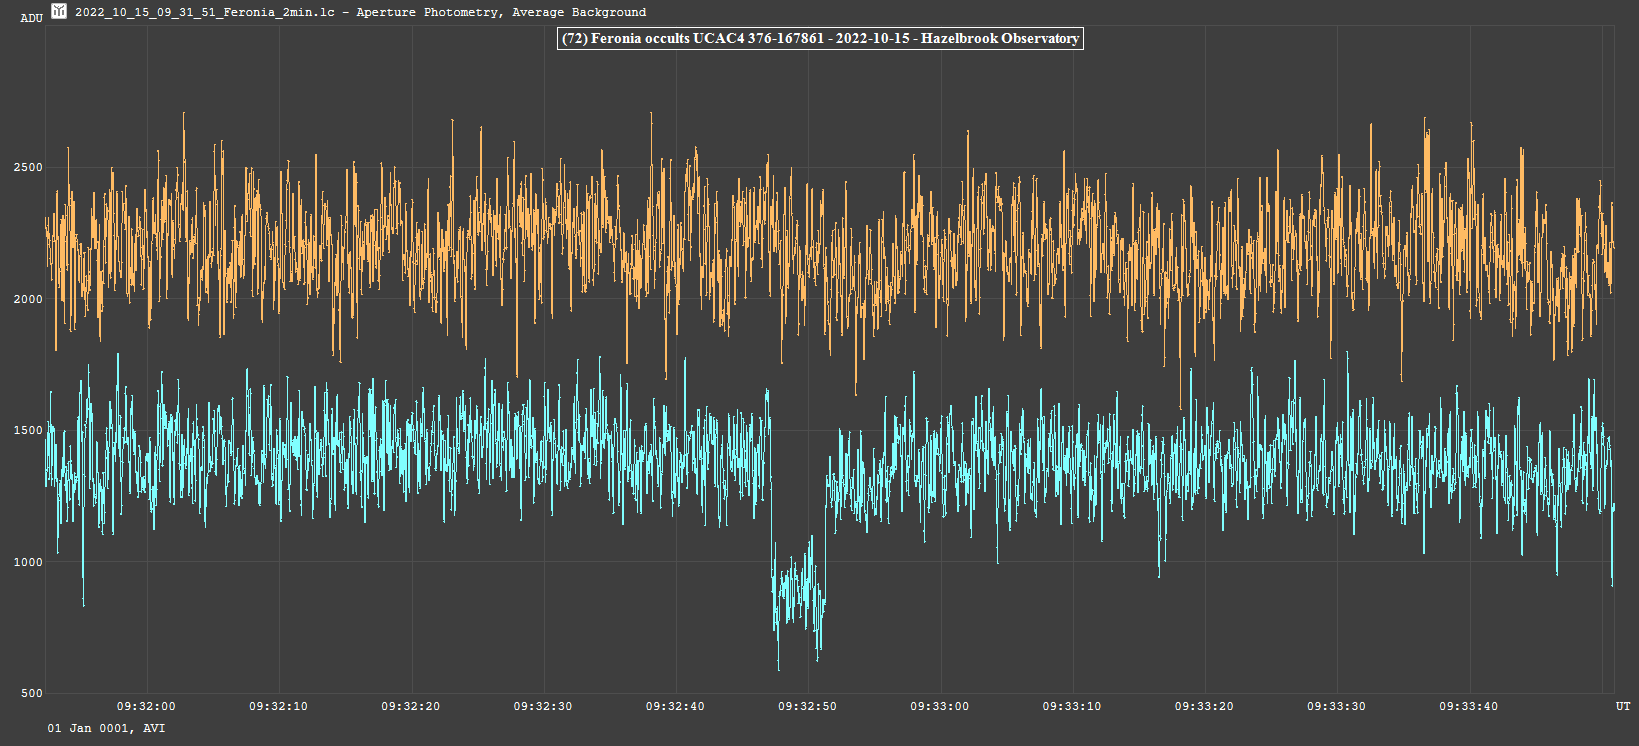Click the 09:32:50 time label
The image size is (1639, 746).
[x=808, y=706]
